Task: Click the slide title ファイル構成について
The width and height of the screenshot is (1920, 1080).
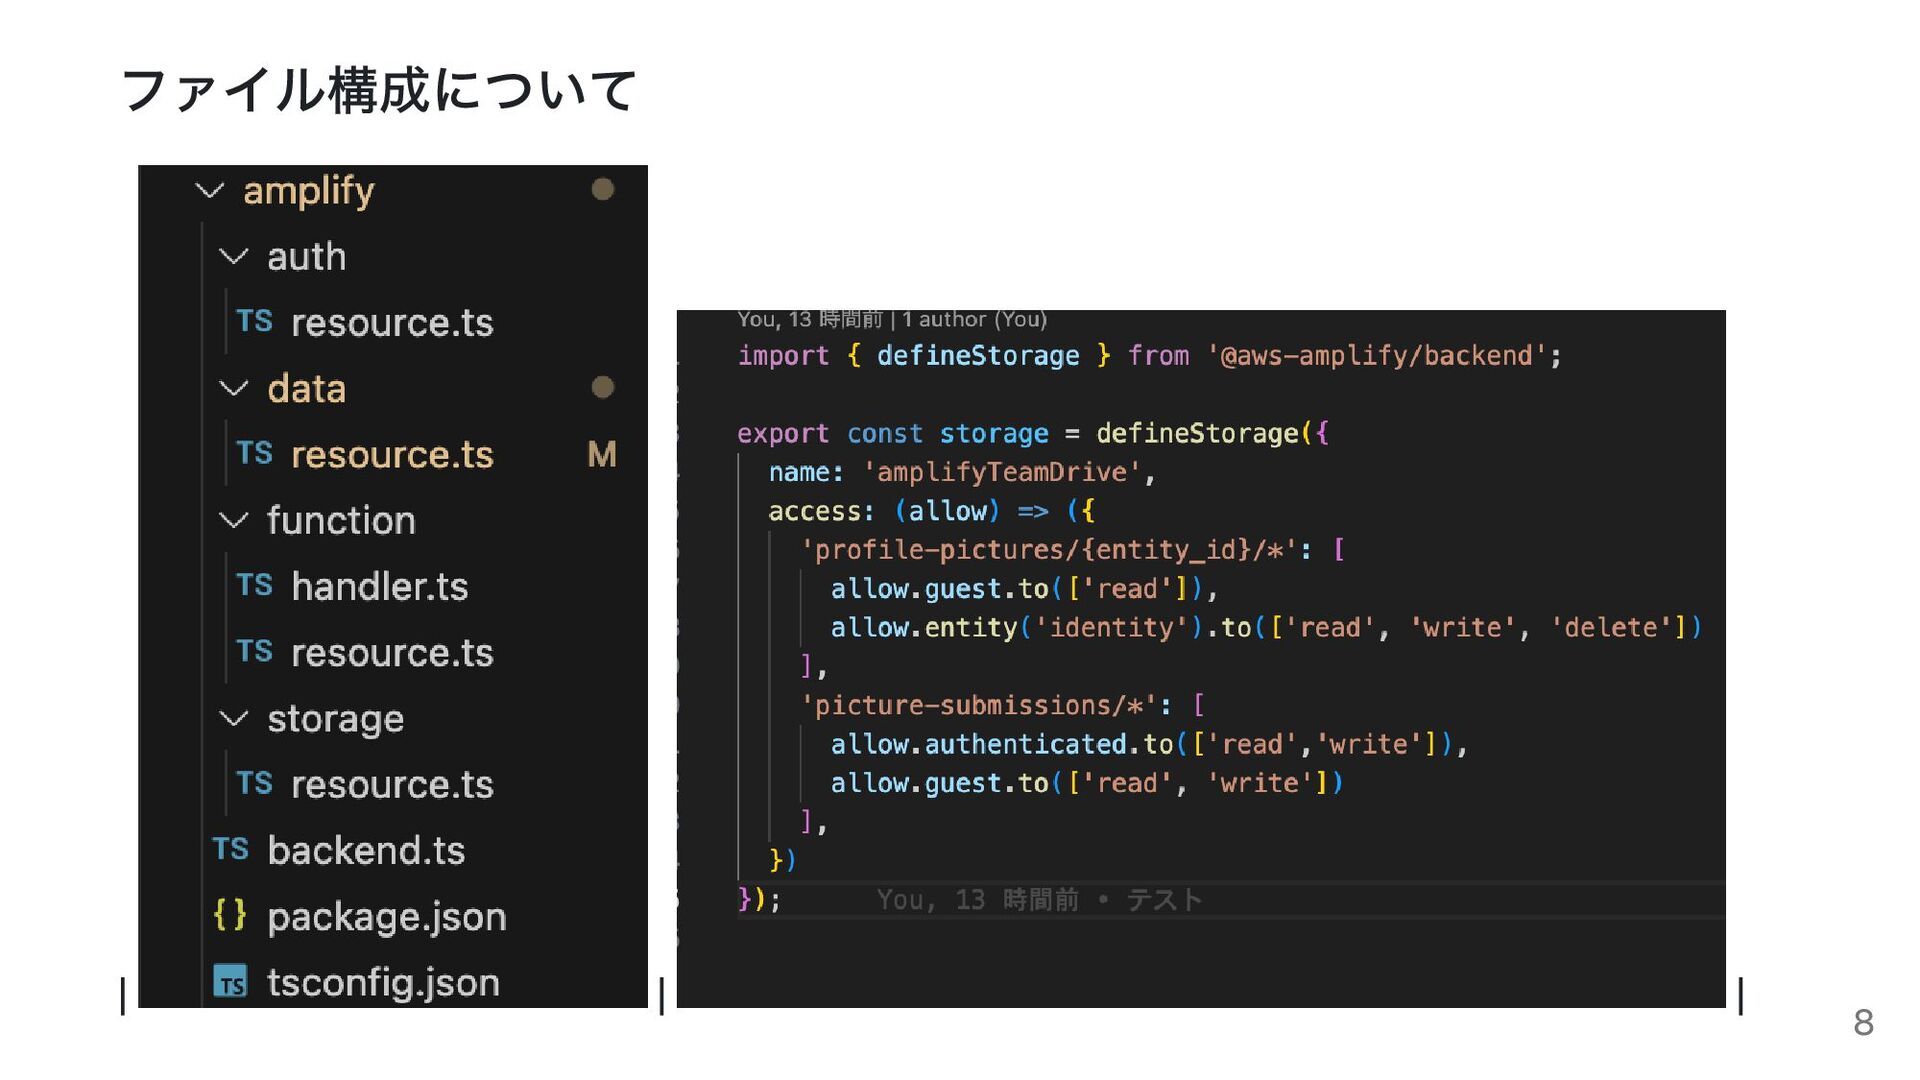Action: [x=378, y=90]
